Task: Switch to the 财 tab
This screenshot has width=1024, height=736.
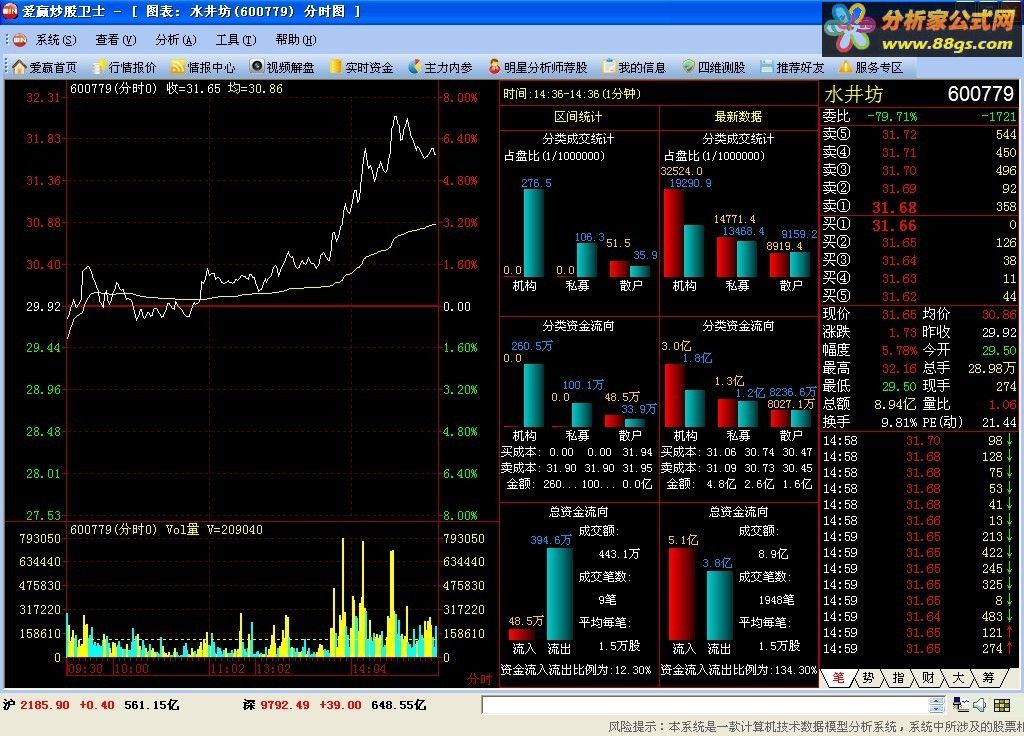Action: (928, 678)
